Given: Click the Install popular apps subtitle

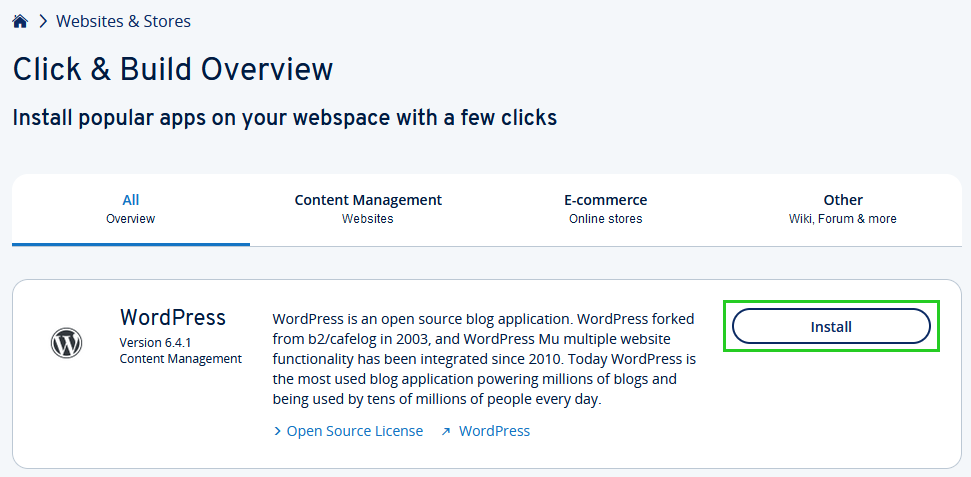Looking at the screenshot, I should pos(284,118).
